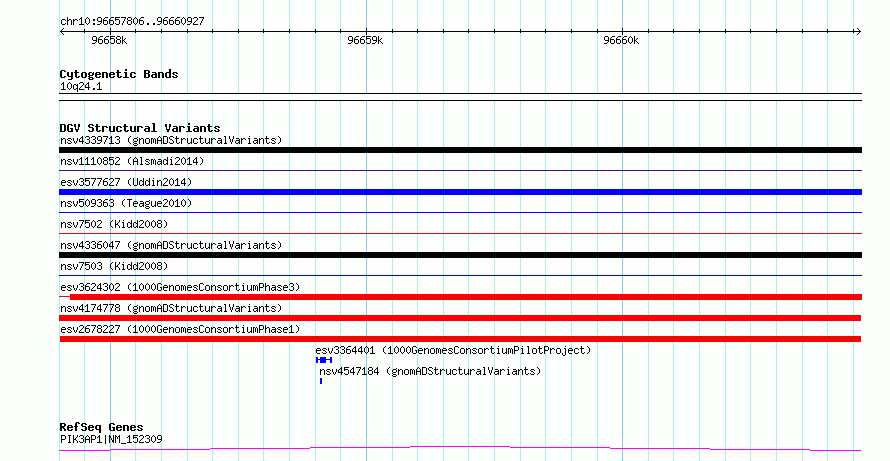Click the thick black bar under nsv4339713
The width and height of the screenshot is (890, 461).
[x=460, y=150]
